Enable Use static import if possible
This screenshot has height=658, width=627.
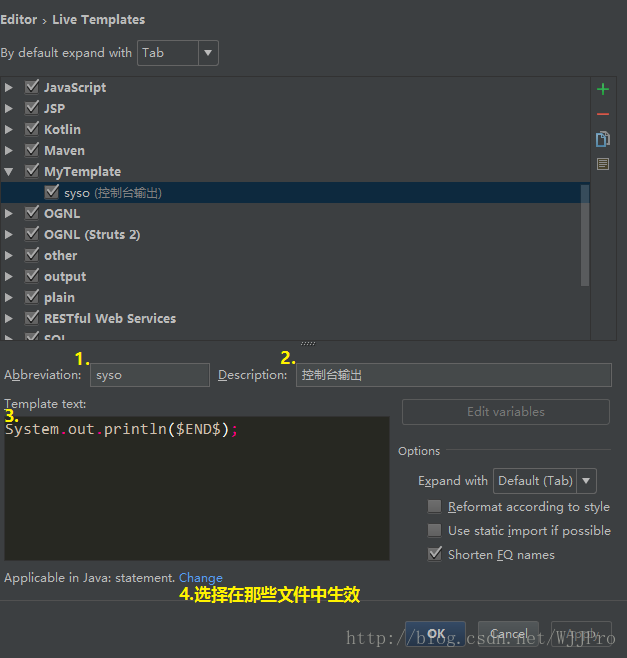[x=434, y=531]
